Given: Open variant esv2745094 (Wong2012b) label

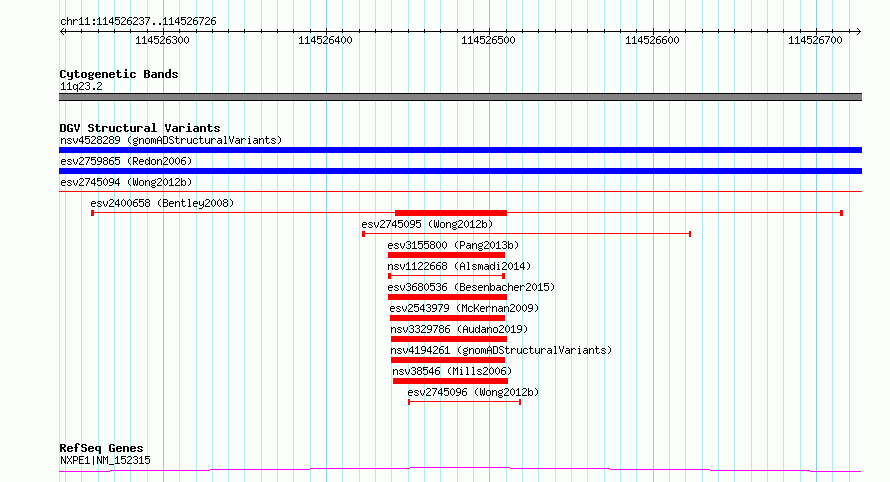Looking at the screenshot, I should 126,182.
